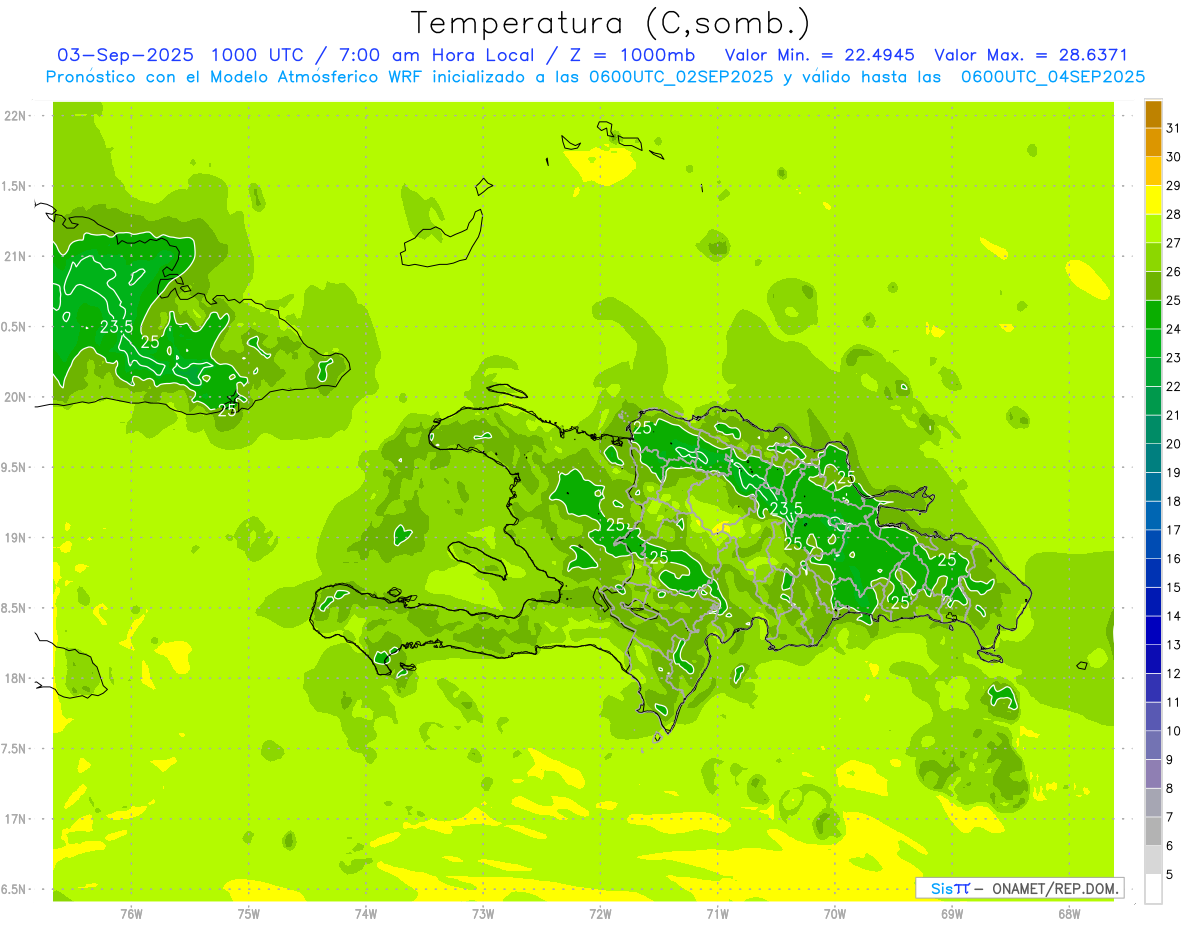Click the longitude axis label "74W"

(366, 914)
